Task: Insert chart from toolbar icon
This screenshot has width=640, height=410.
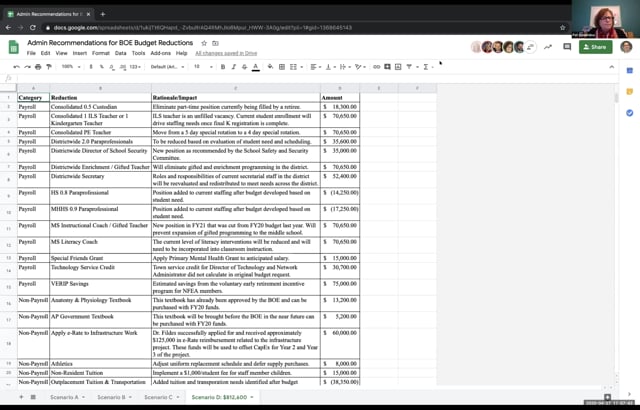Action: (x=398, y=67)
